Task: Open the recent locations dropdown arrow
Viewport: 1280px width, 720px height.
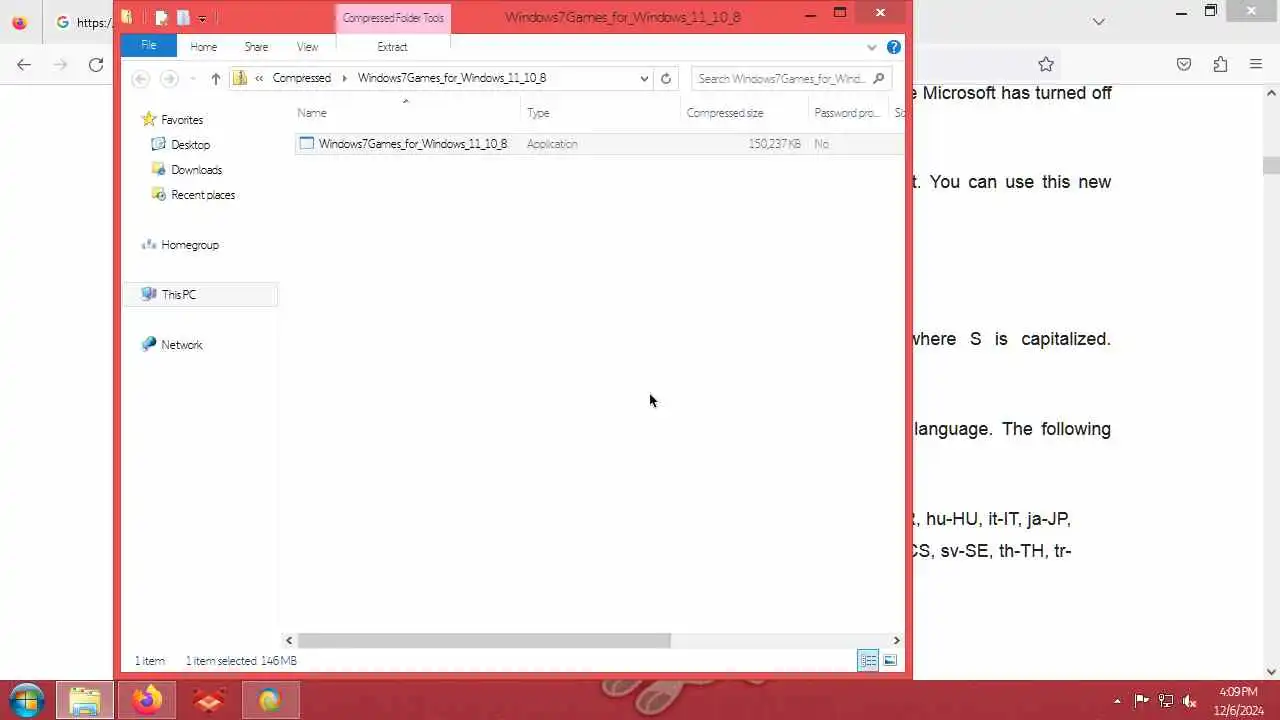Action: click(x=191, y=79)
